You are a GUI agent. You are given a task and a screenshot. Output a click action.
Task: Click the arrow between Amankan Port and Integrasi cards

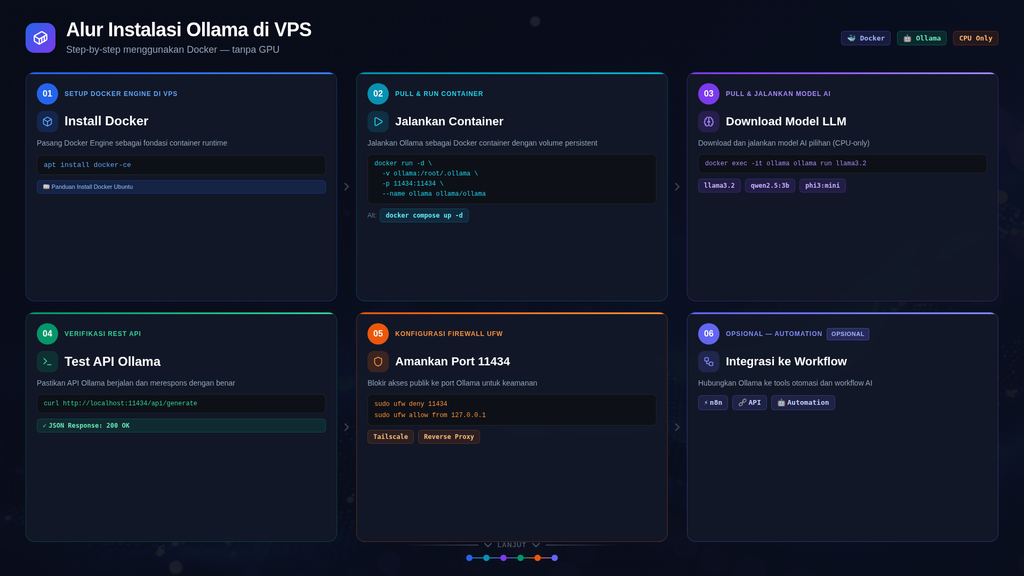pos(677,427)
